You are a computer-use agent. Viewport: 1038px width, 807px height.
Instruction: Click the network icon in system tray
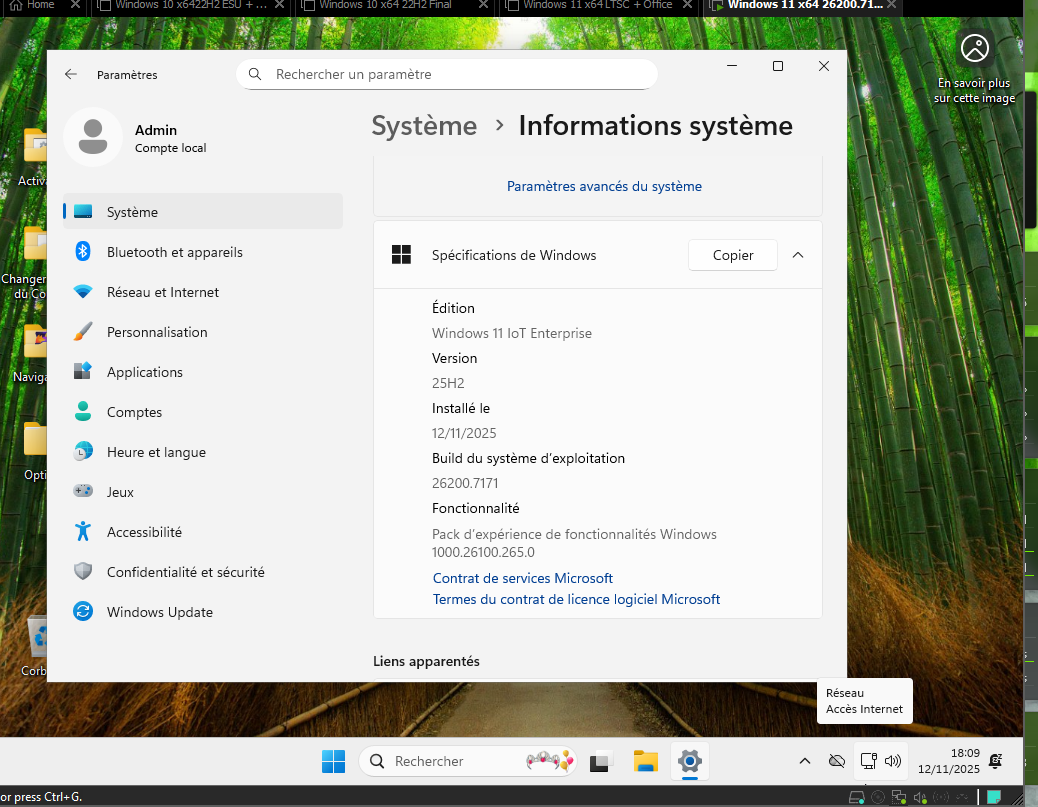click(x=868, y=761)
